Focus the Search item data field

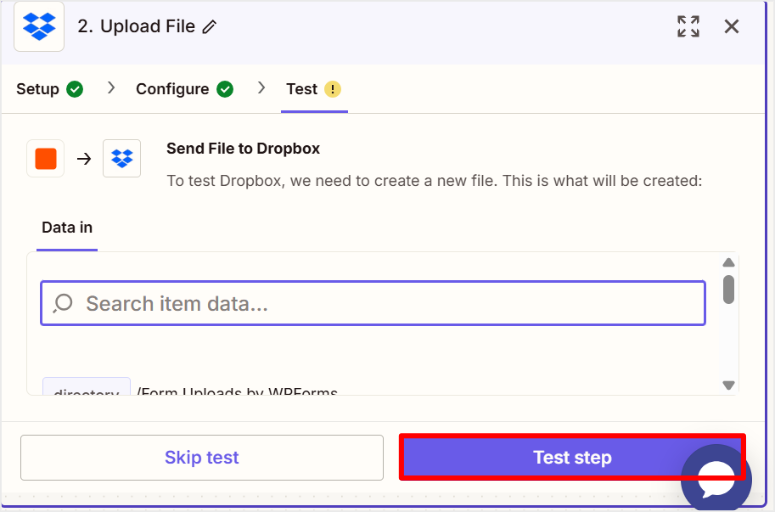(x=373, y=303)
